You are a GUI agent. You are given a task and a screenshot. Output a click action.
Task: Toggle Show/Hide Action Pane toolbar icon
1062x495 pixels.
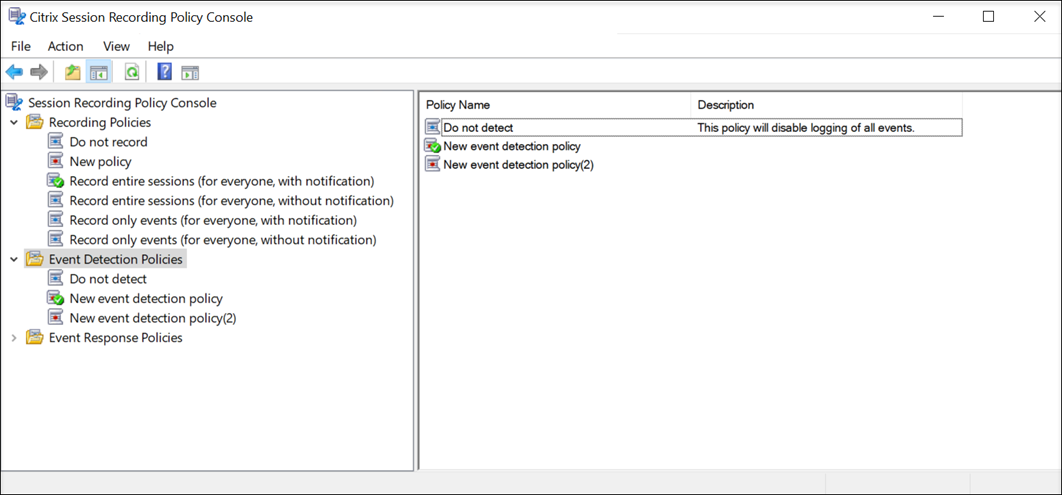(190, 72)
